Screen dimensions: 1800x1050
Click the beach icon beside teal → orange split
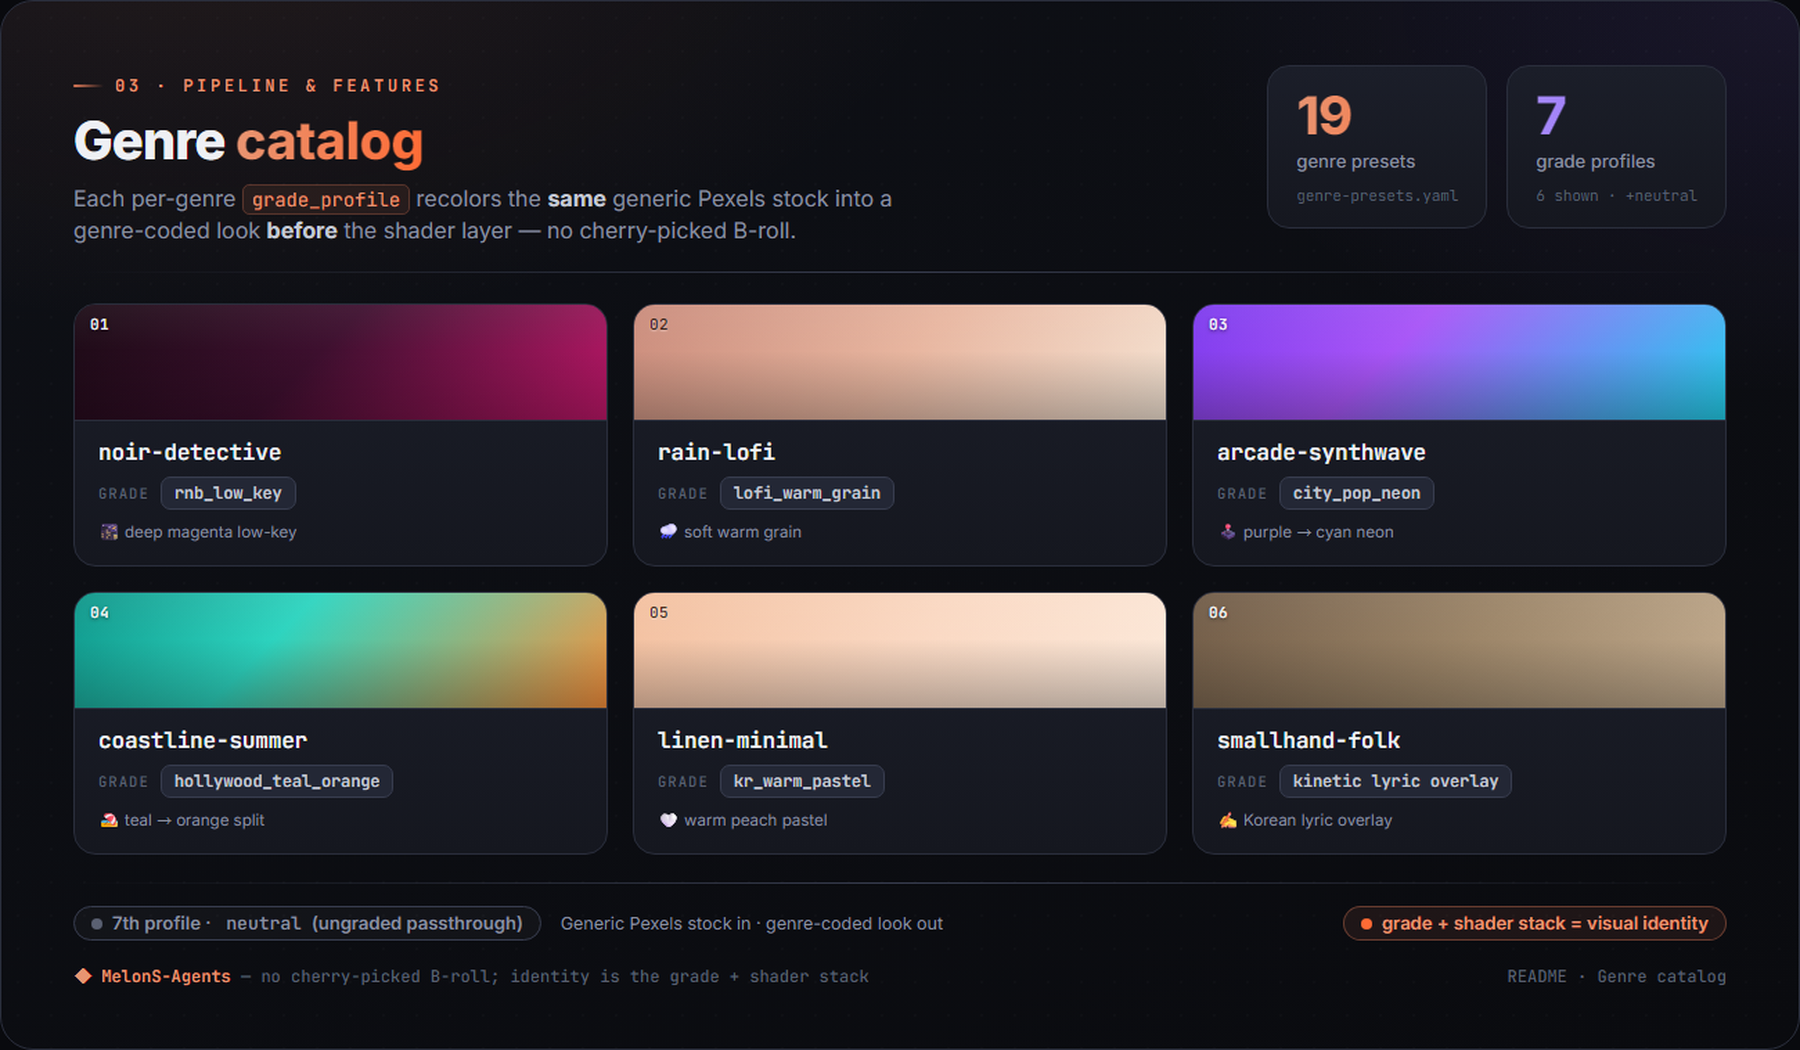click(x=109, y=820)
